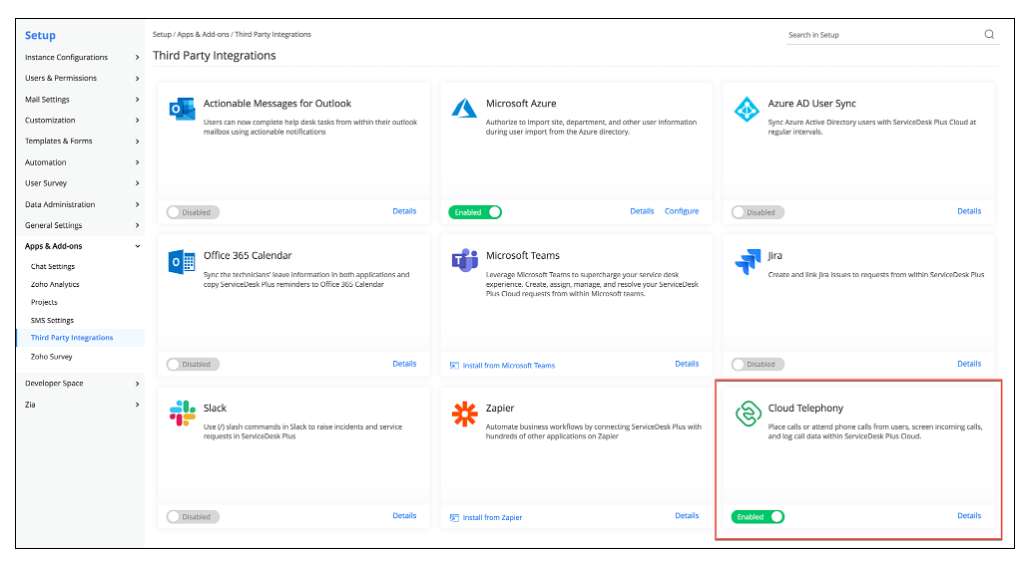This screenshot has height=569, width=1033.
Task: Open Zoho Survey in sidebar
Action: (51, 357)
